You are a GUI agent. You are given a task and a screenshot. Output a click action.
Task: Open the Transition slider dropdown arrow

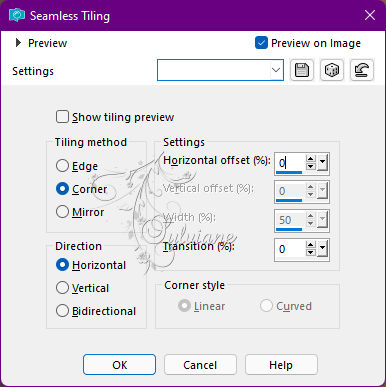click(322, 249)
